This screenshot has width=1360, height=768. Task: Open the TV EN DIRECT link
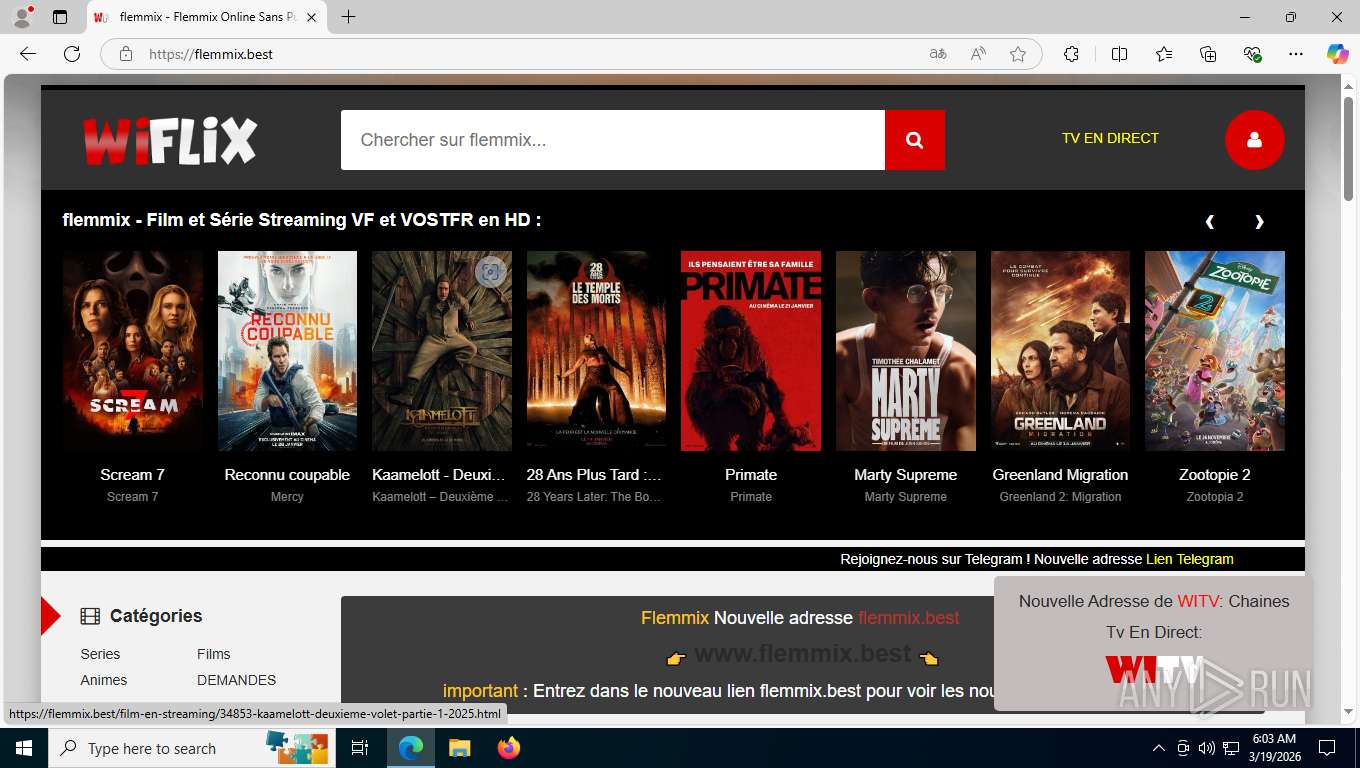(x=1110, y=138)
